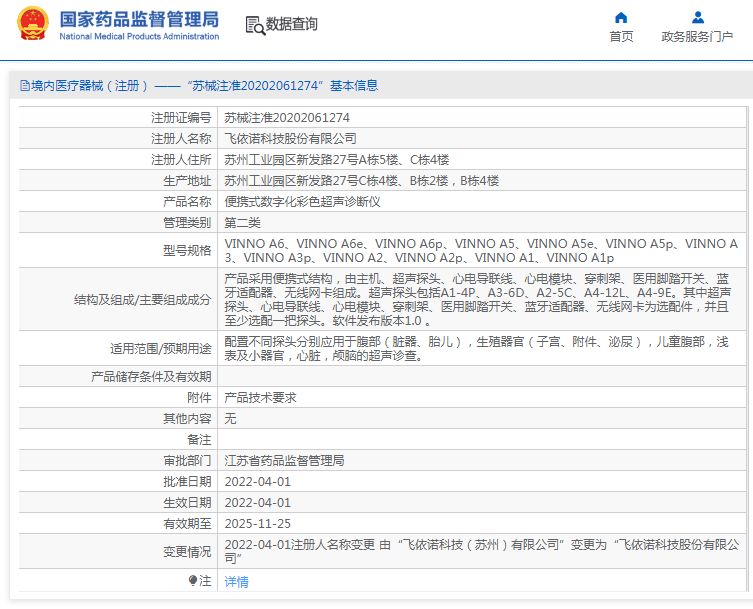Go to 首页 link
The height and width of the screenshot is (609, 753).
point(621,37)
